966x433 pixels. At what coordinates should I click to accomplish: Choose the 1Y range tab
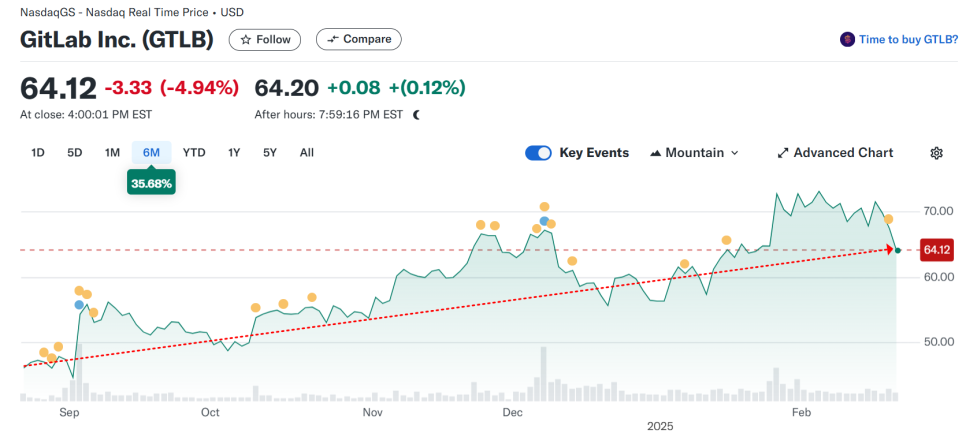[233, 153]
